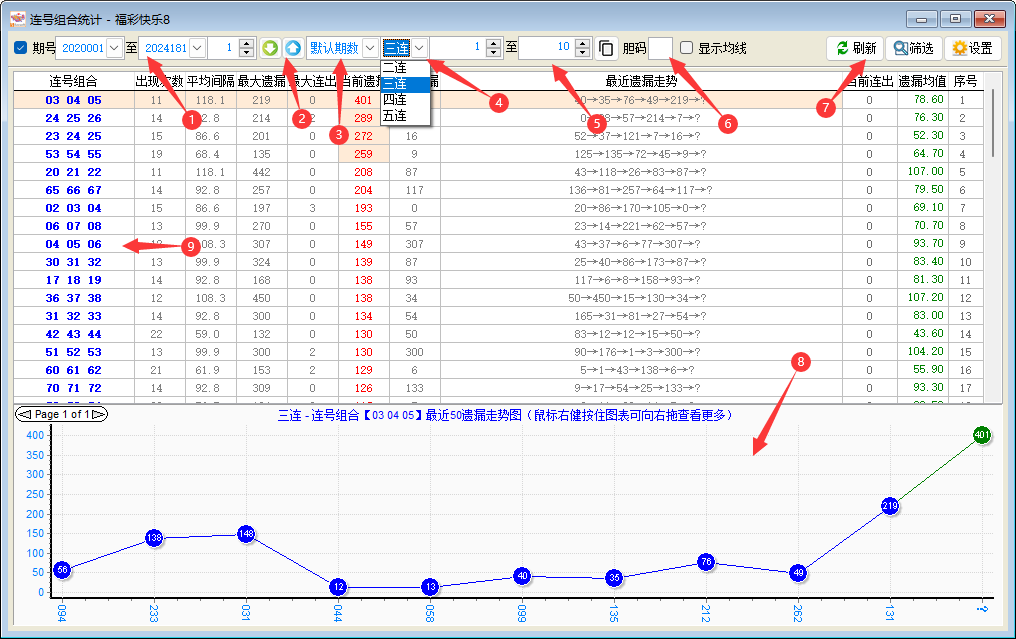This screenshot has width=1016, height=639.
Task: Click the 刷新 refresh button
Action: coord(855,48)
